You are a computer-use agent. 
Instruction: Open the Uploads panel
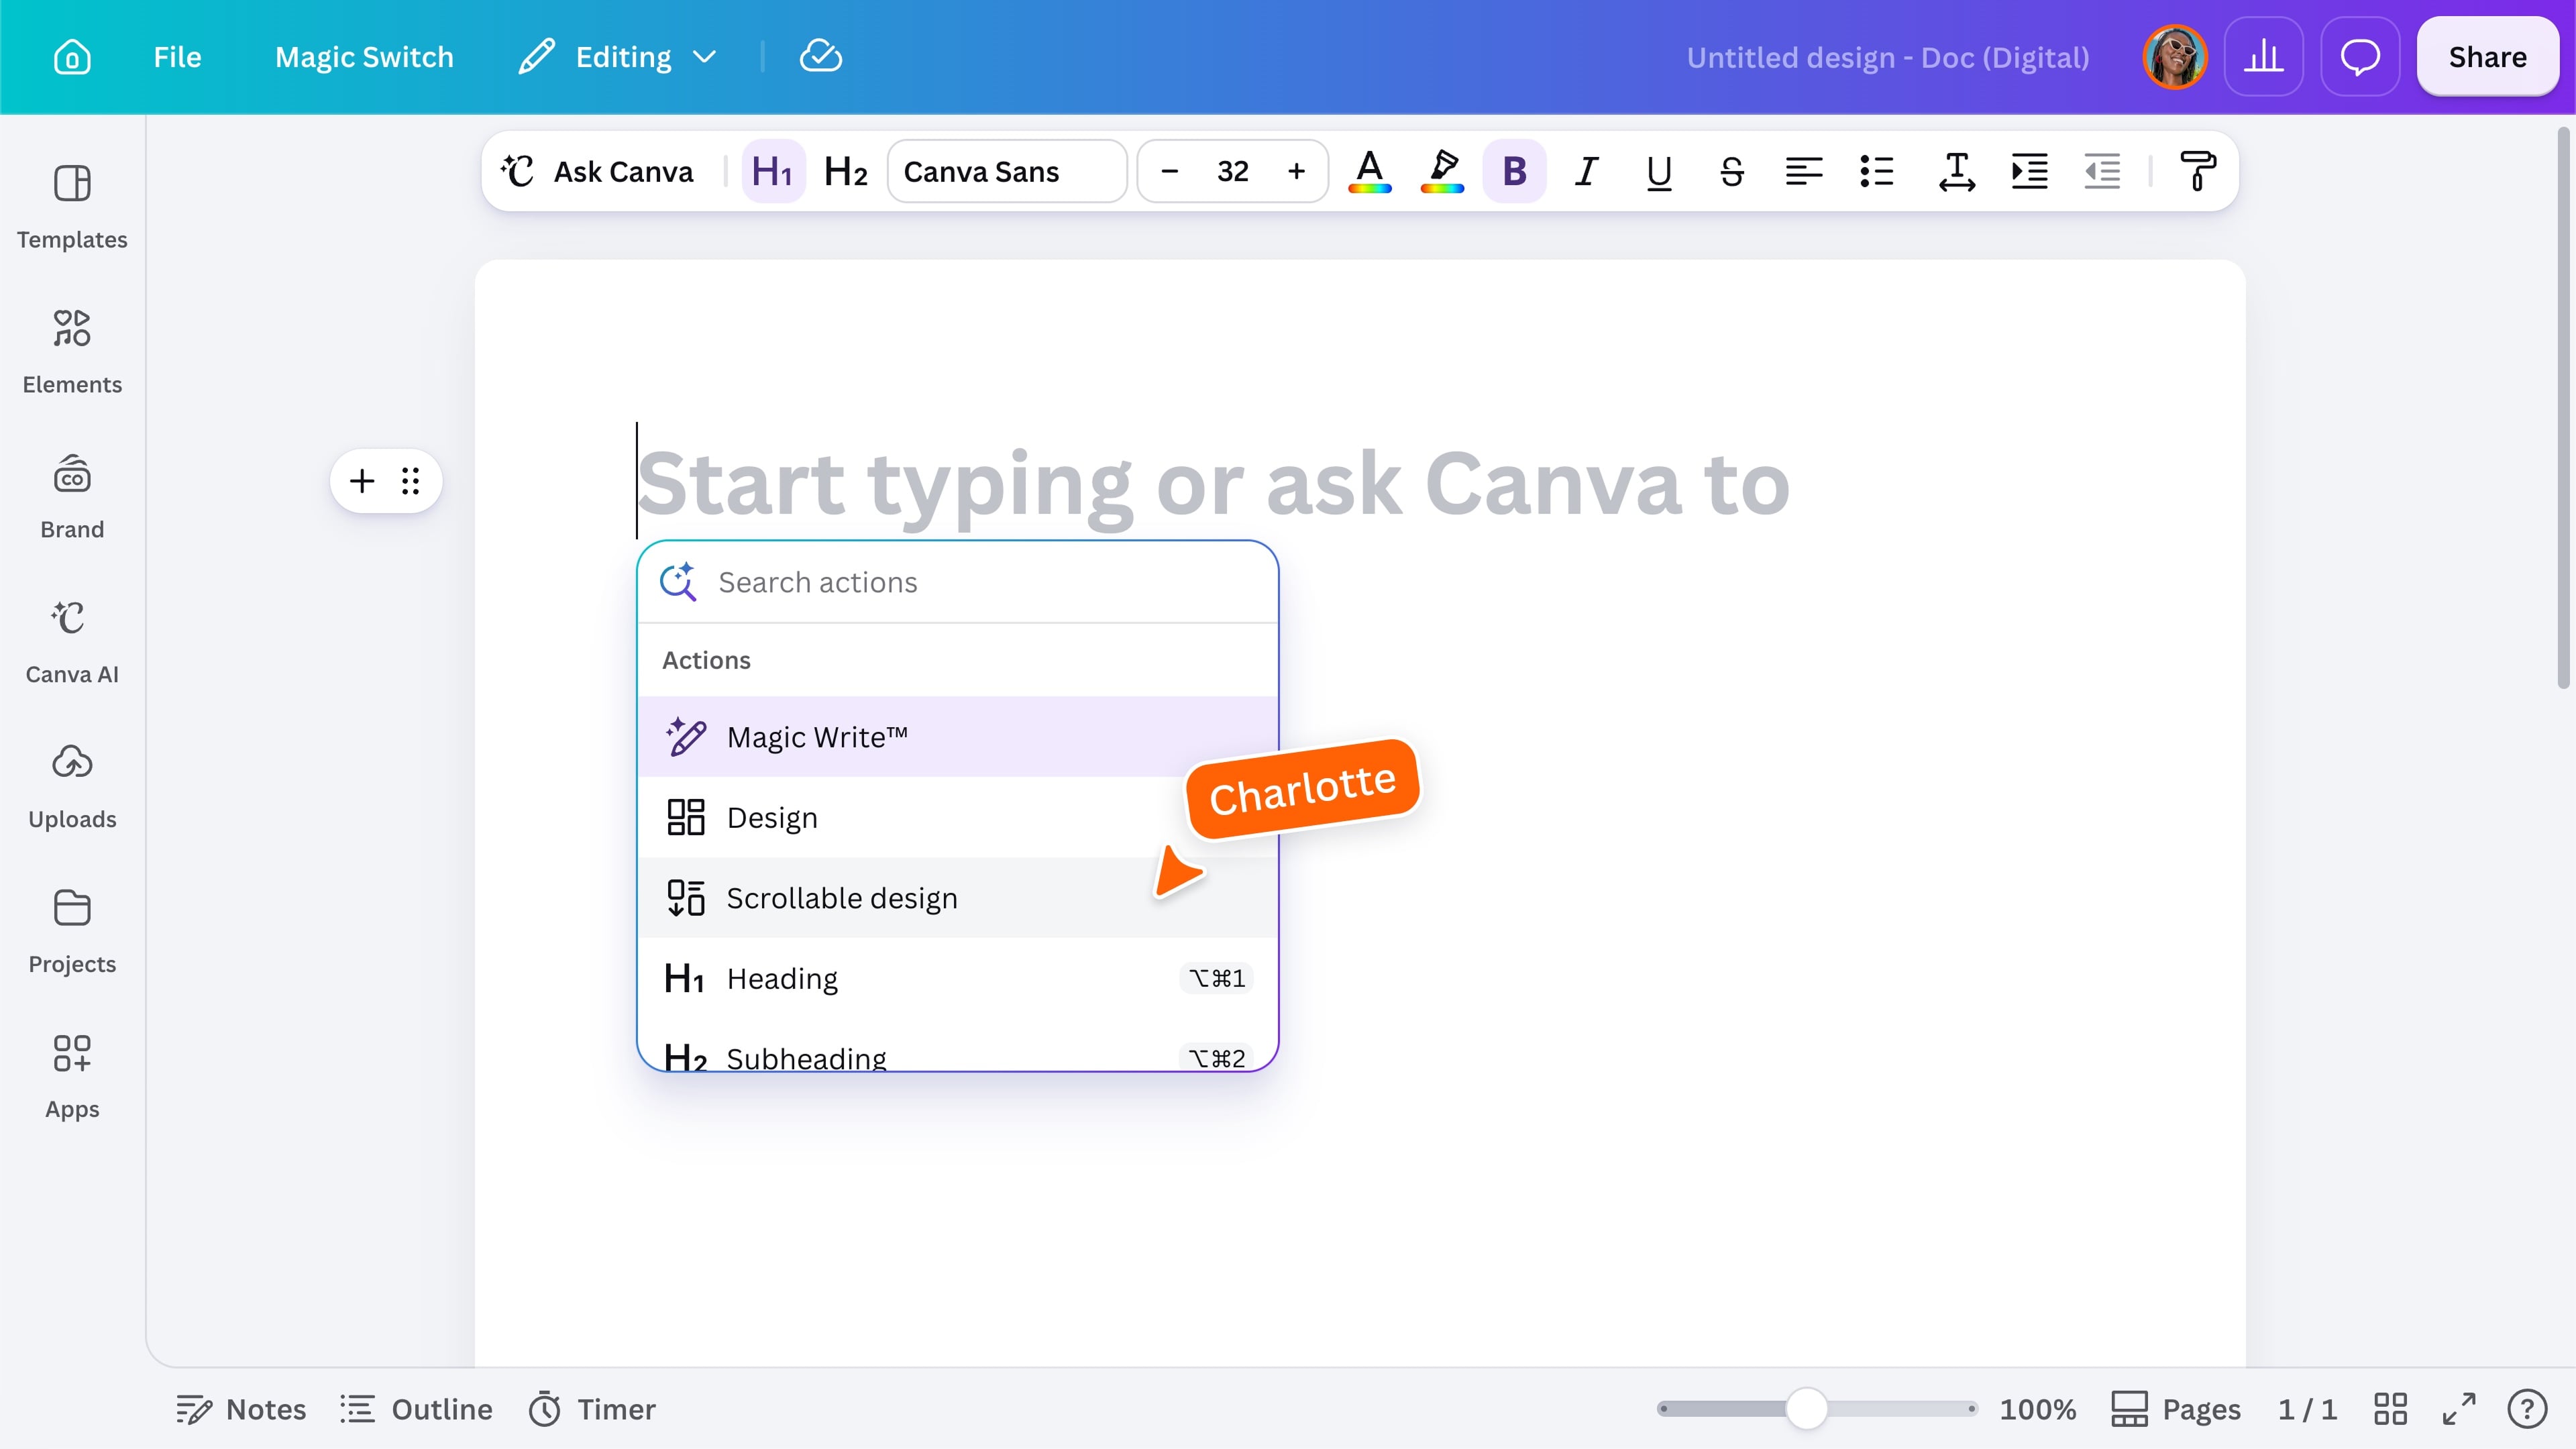coord(72,787)
